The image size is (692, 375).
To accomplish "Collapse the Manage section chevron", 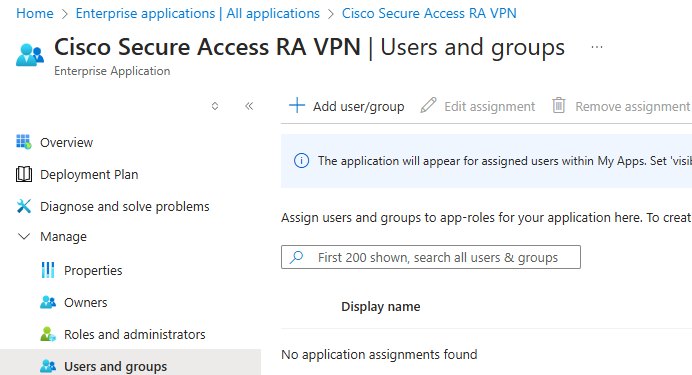I will (x=24, y=236).
